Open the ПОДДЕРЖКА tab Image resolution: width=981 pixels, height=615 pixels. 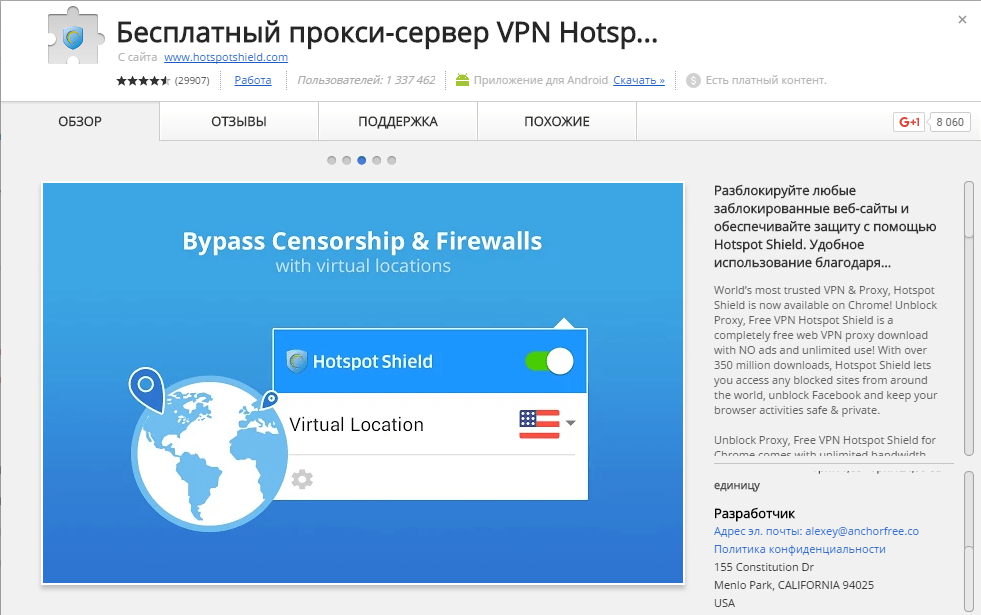(x=398, y=121)
